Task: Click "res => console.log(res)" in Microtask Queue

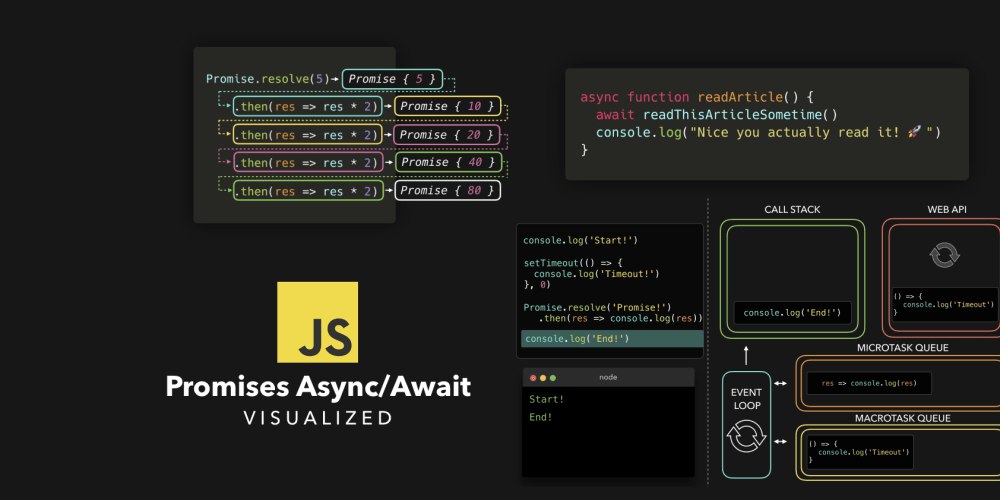Action: pos(869,383)
